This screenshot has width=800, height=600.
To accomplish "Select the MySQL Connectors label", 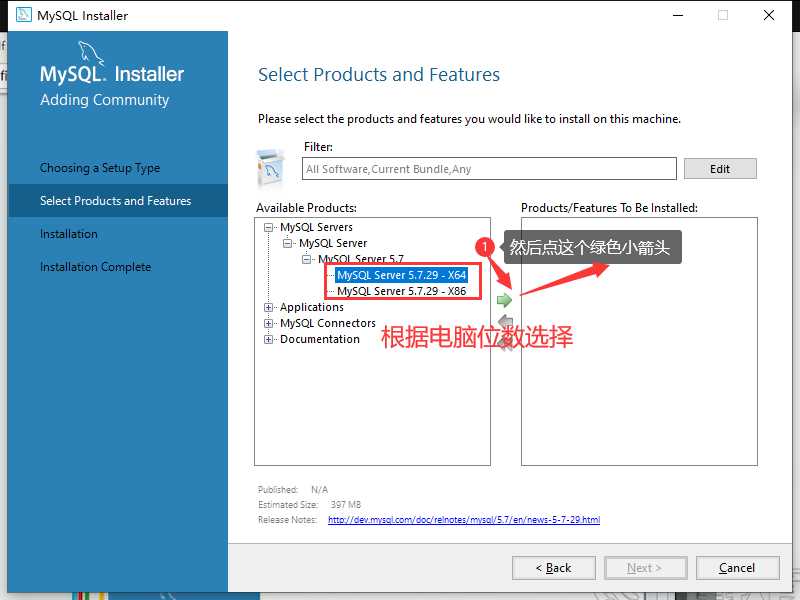I will [x=328, y=323].
